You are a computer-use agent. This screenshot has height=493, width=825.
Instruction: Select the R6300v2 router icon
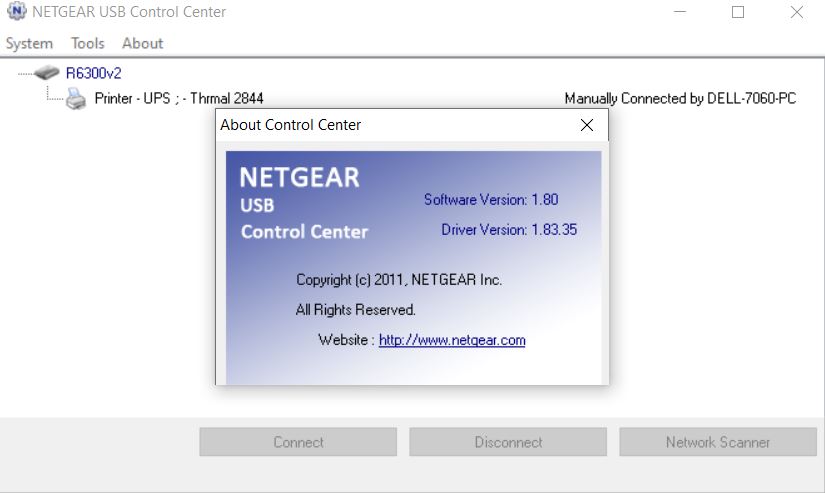(46, 73)
